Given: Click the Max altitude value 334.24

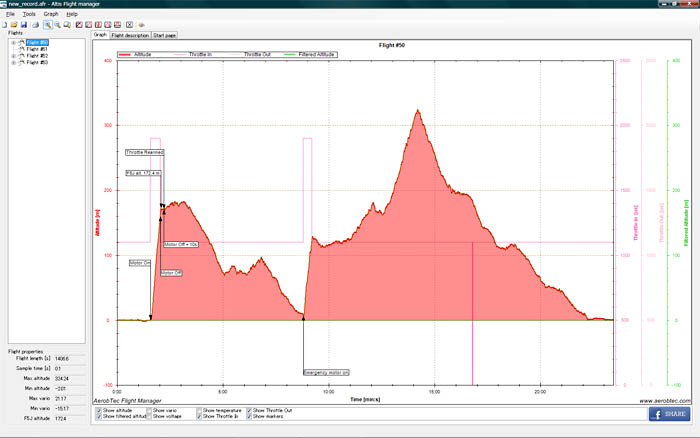Looking at the screenshot, I should click(x=62, y=379).
